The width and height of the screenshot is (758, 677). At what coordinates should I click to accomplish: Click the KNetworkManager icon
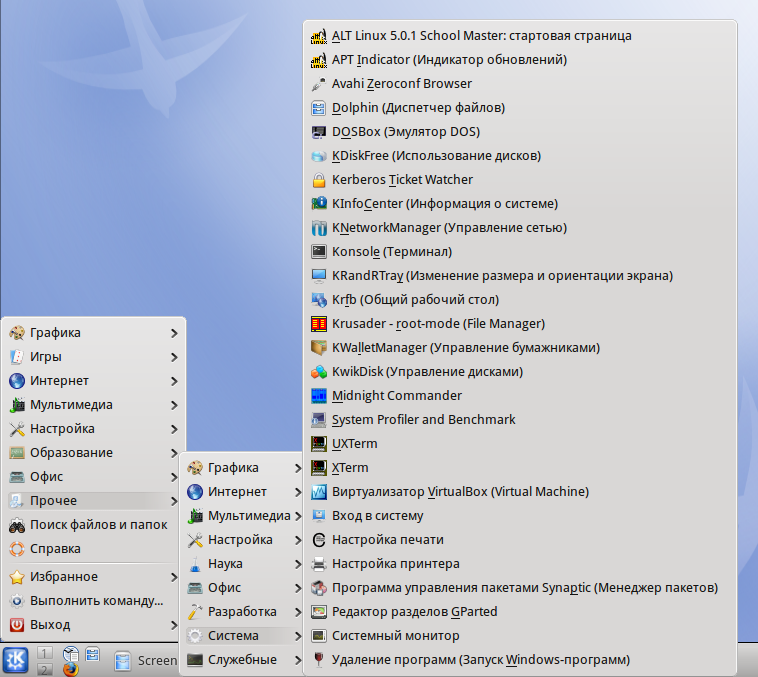point(319,228)
